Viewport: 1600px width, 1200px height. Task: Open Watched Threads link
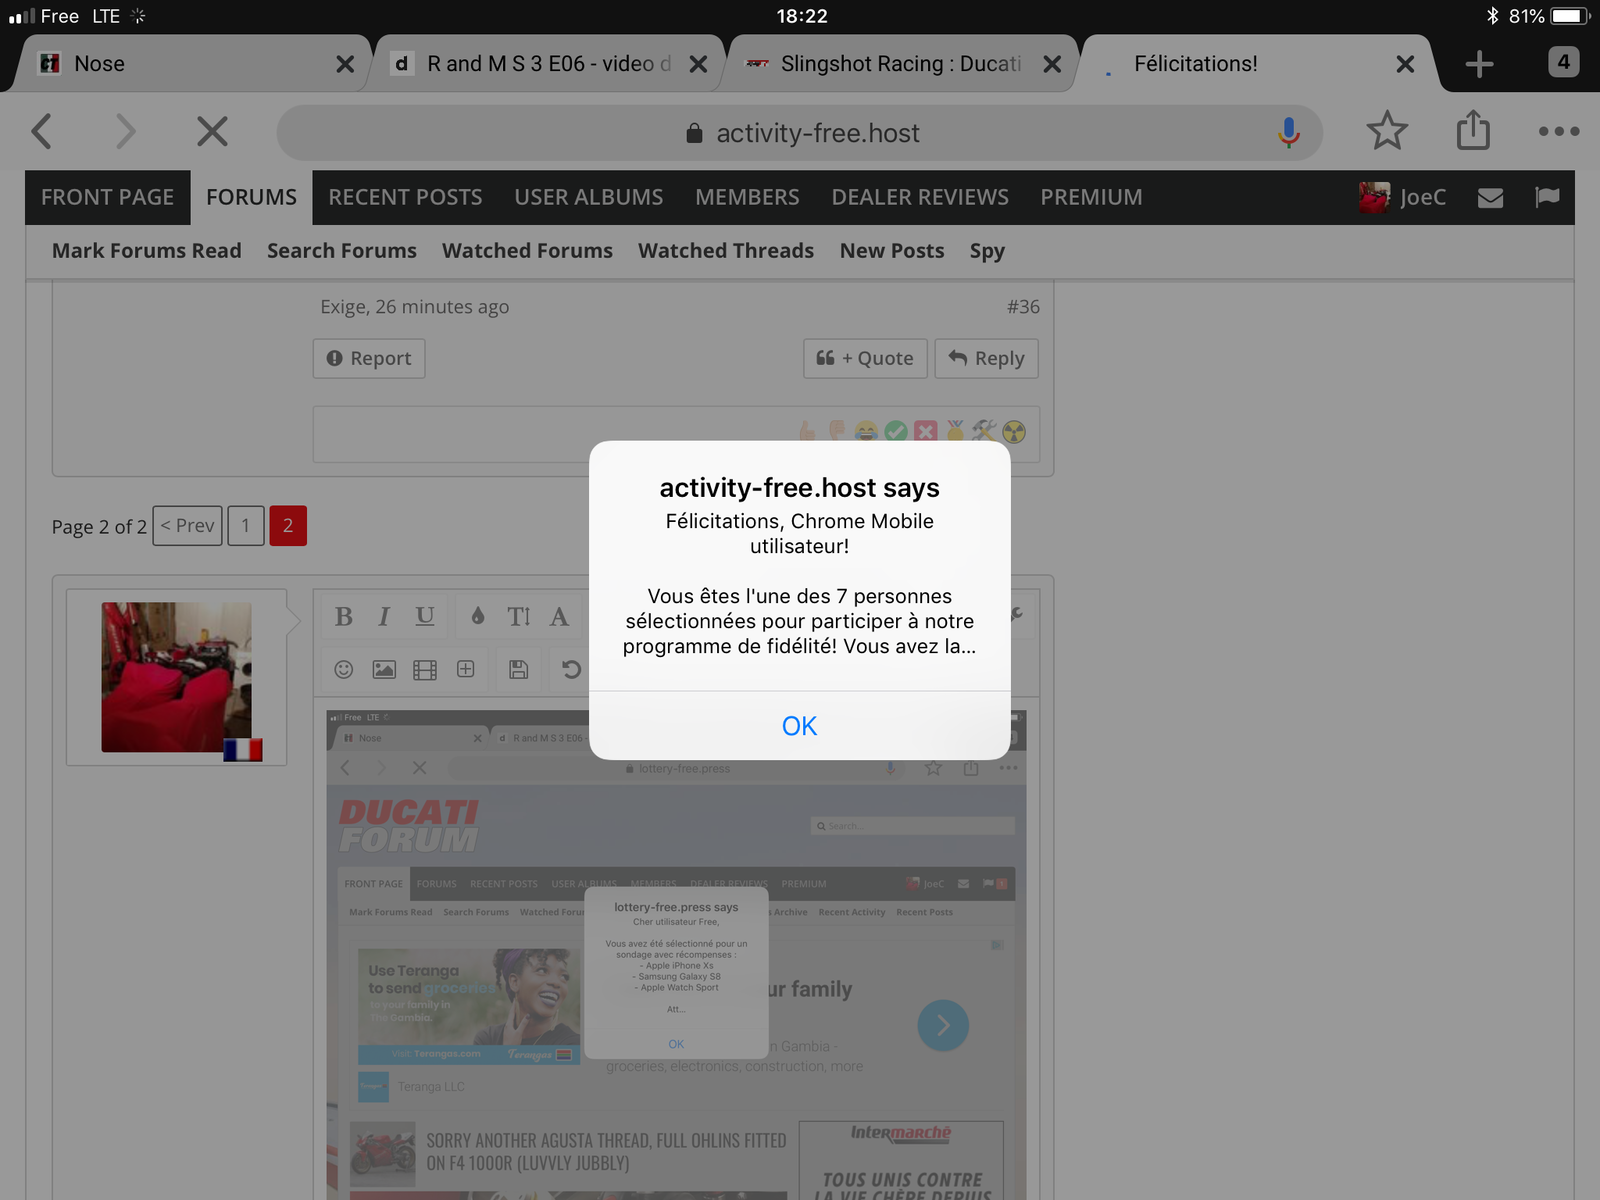pyautogui.click(x=726, y=251)
